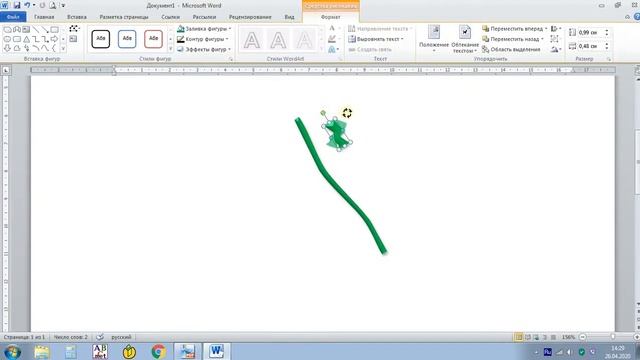Expand the shapes gallery more arrow
The width and height of the screenshot is (640, 360).
pyautogui.click(x=63, y=49)
